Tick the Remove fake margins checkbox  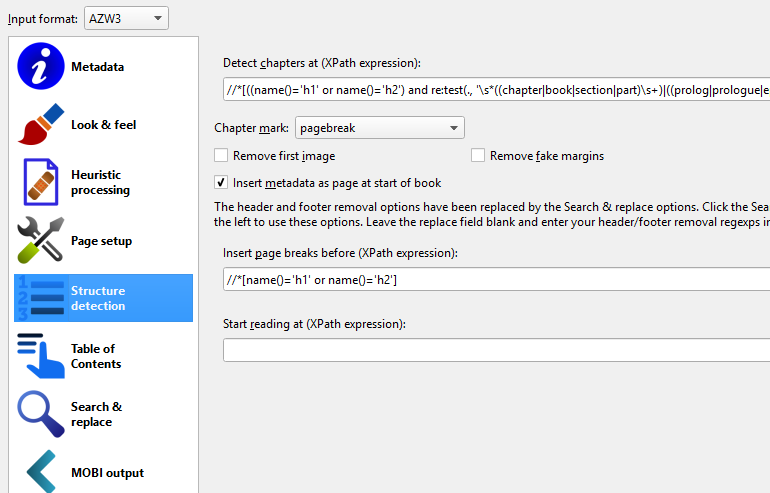point(478,156)
